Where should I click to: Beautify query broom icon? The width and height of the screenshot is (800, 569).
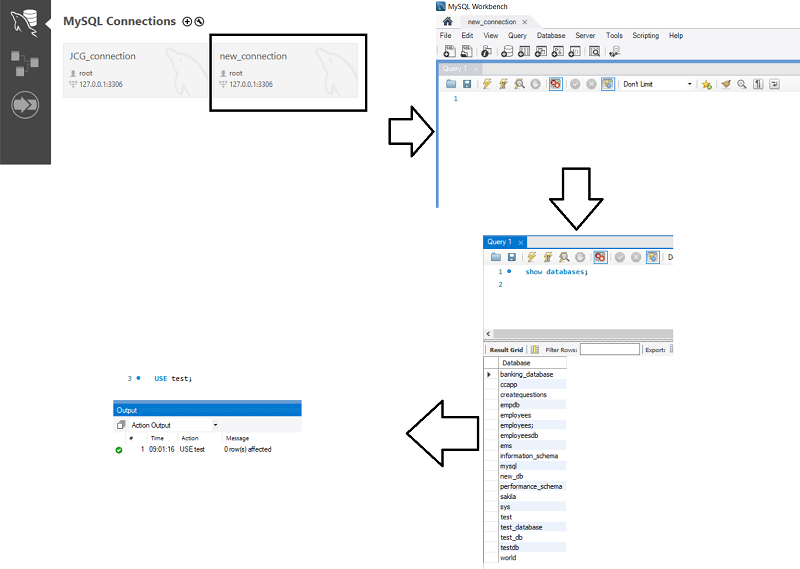[x=726, y=84]
